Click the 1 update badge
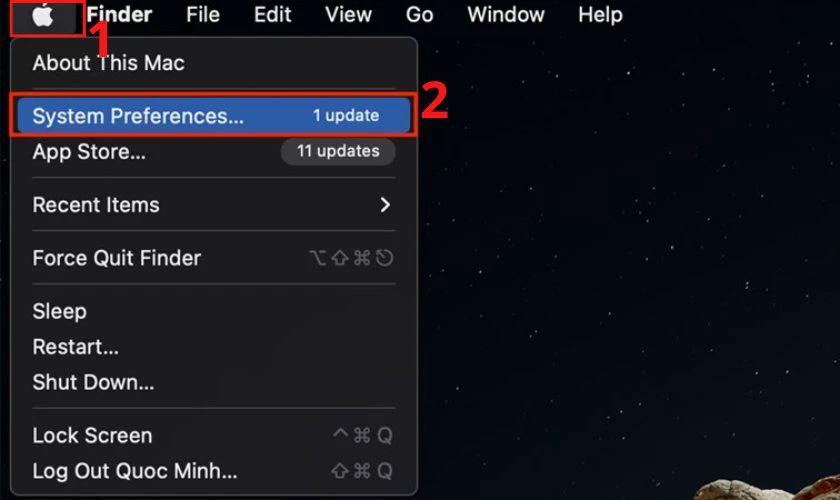This screenshot has height=500, width=840. [x=346, y=115]
